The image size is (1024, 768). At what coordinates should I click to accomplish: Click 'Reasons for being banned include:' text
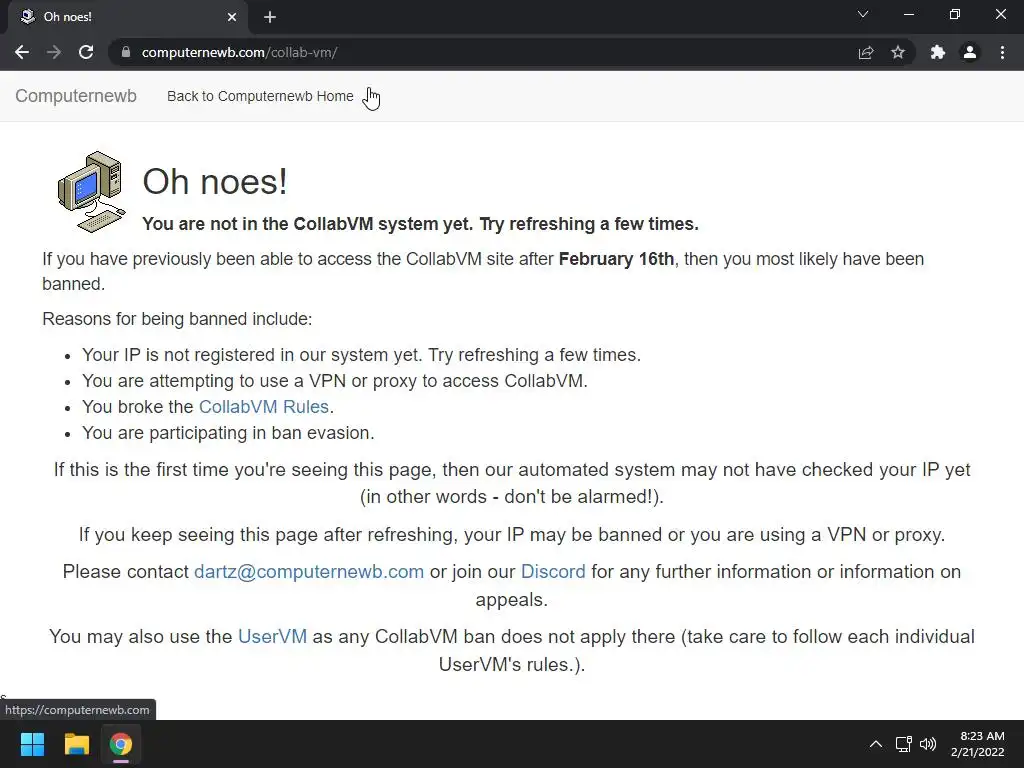click(177, 319)
